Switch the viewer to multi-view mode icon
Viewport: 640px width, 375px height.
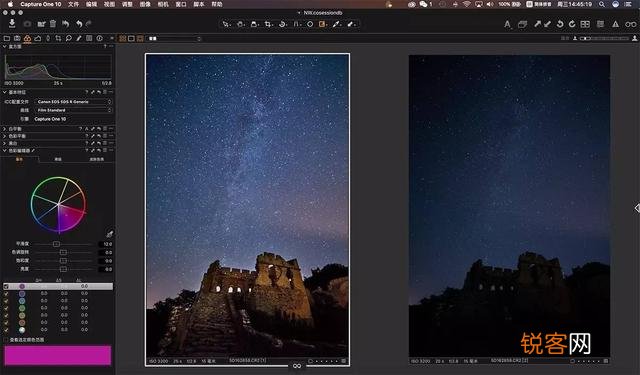pos(122,38)
